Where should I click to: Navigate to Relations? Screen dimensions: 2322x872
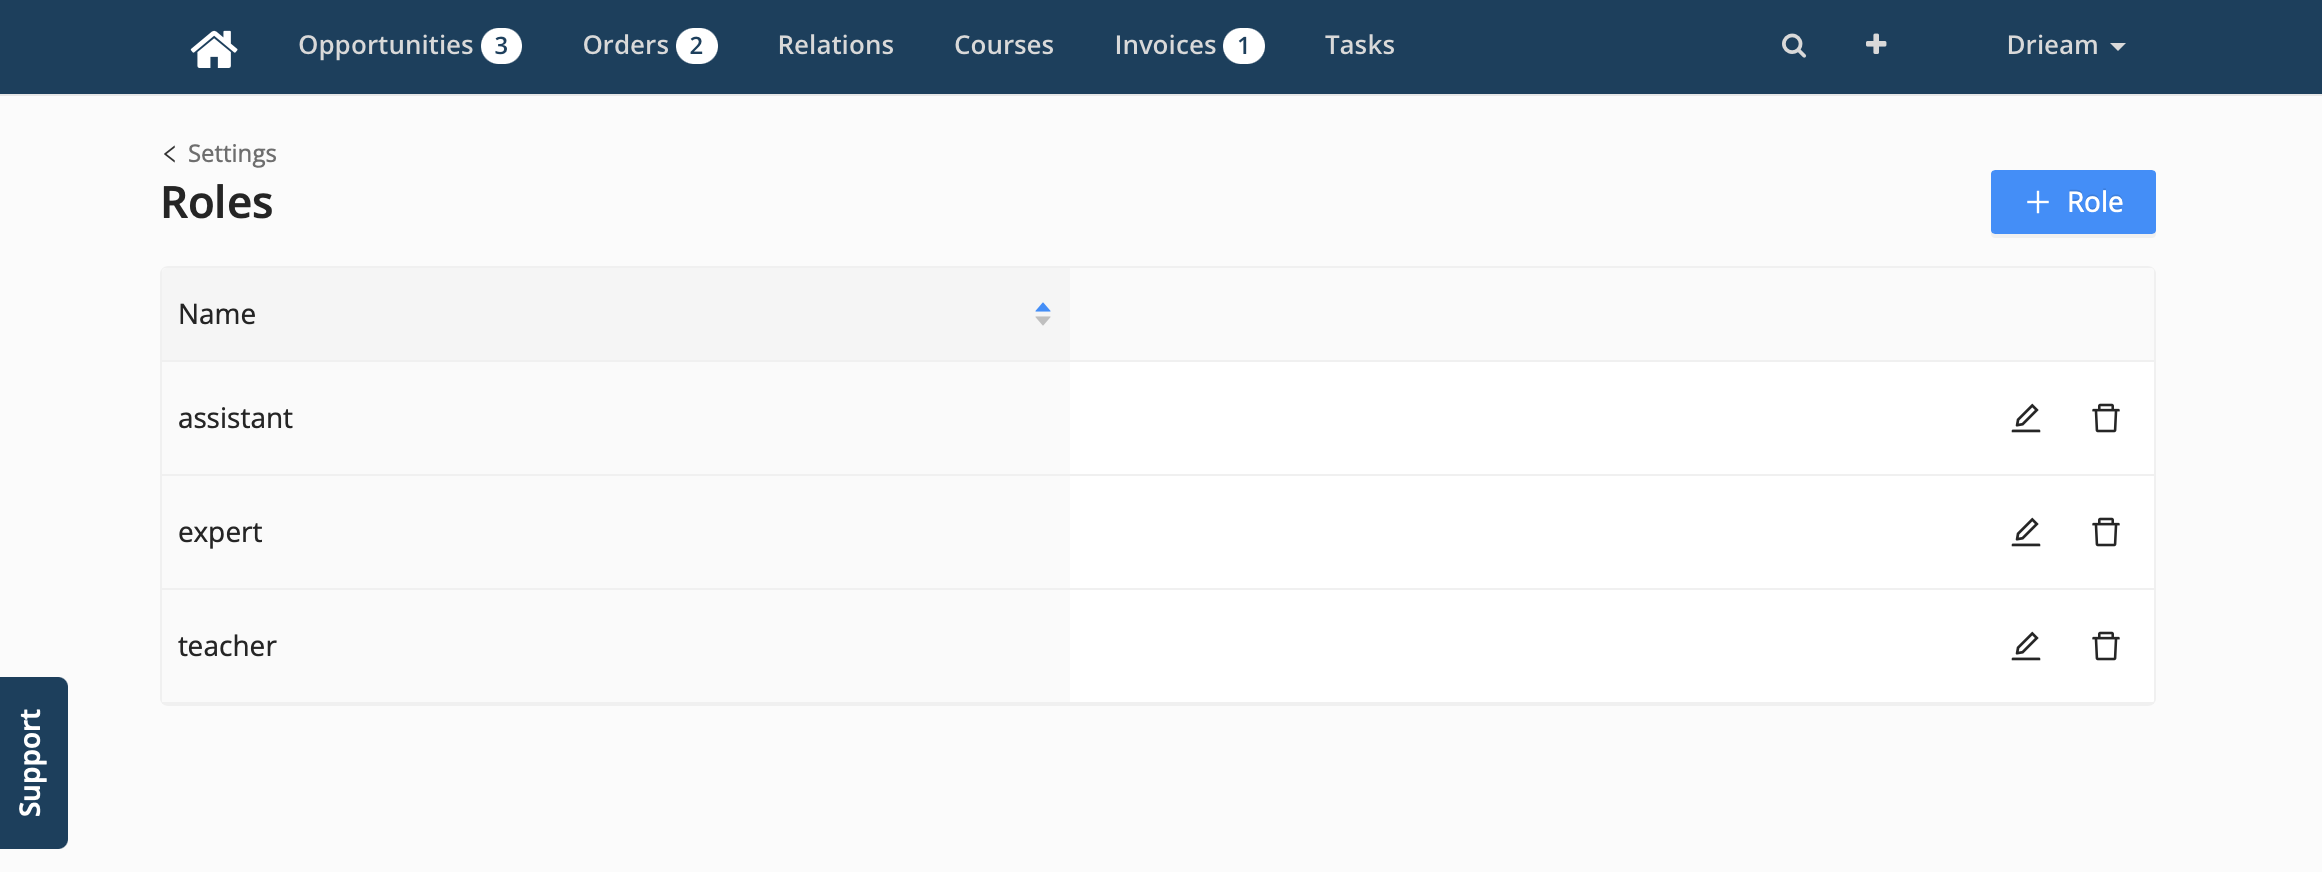[x=836, y=45]
